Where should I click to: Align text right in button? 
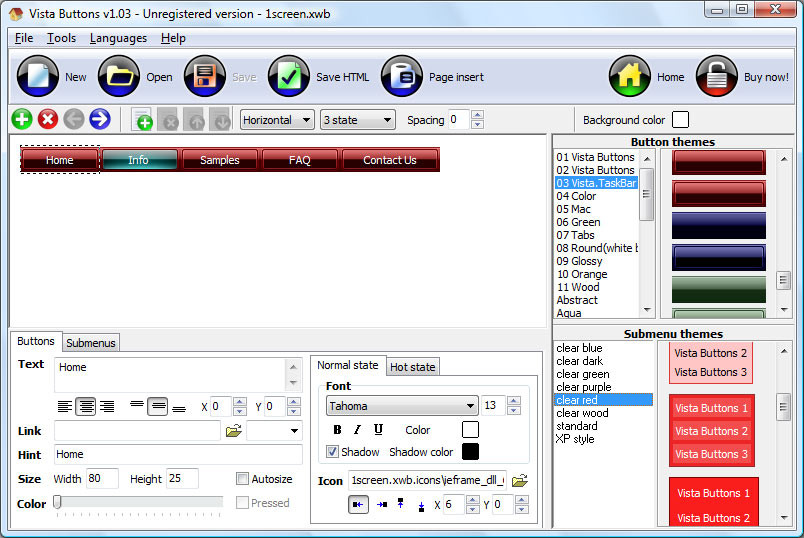107,407
